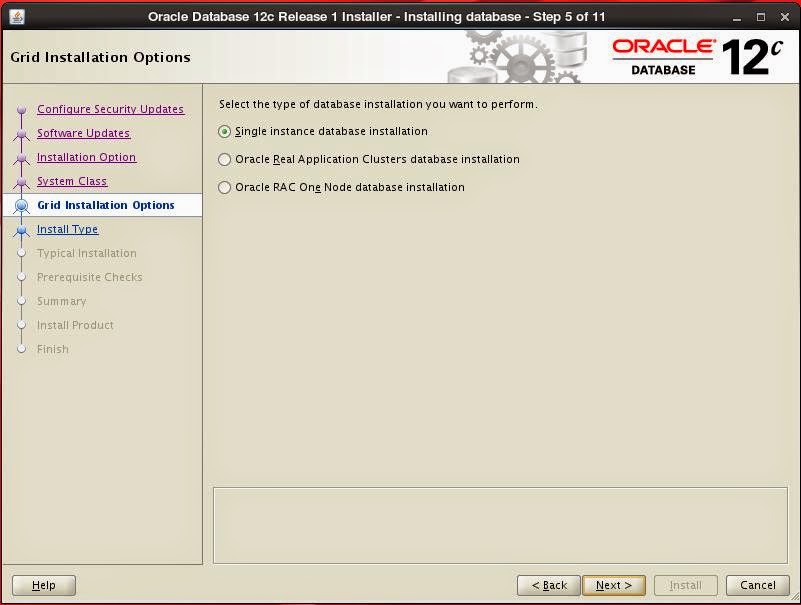The image size is (801, 605).
Task: Select Oracle RAC One Node database installation
Action: (x=224, y=188)
